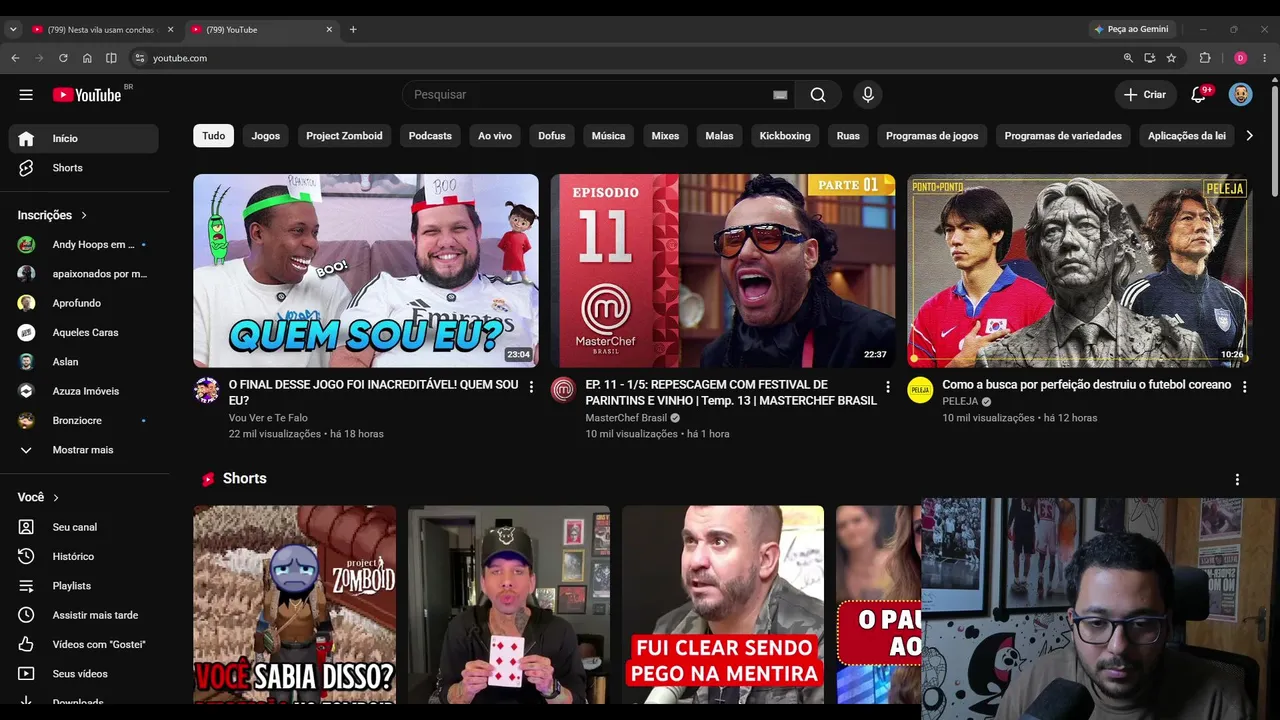This screenshot has height=720, width=1280.
Task: Select the Música filter chip
Action: point(608,136)
